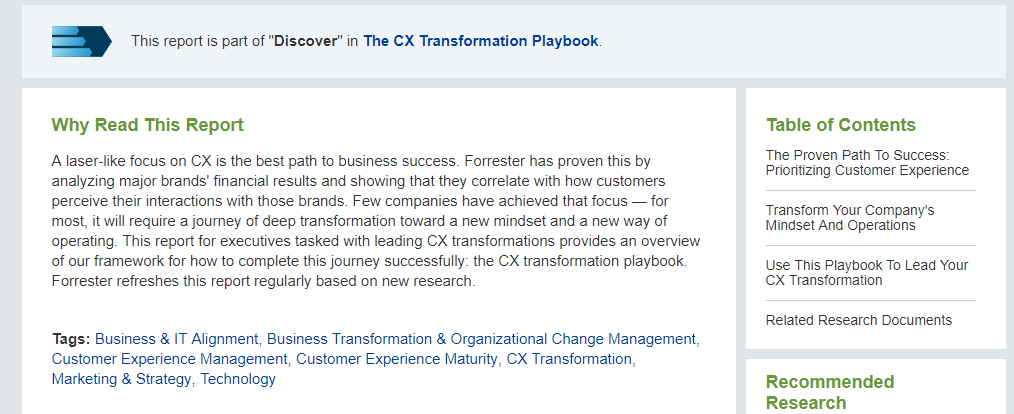Select the Marketing & Strategy tag
1014x414 pixels.
coord(121,379)
